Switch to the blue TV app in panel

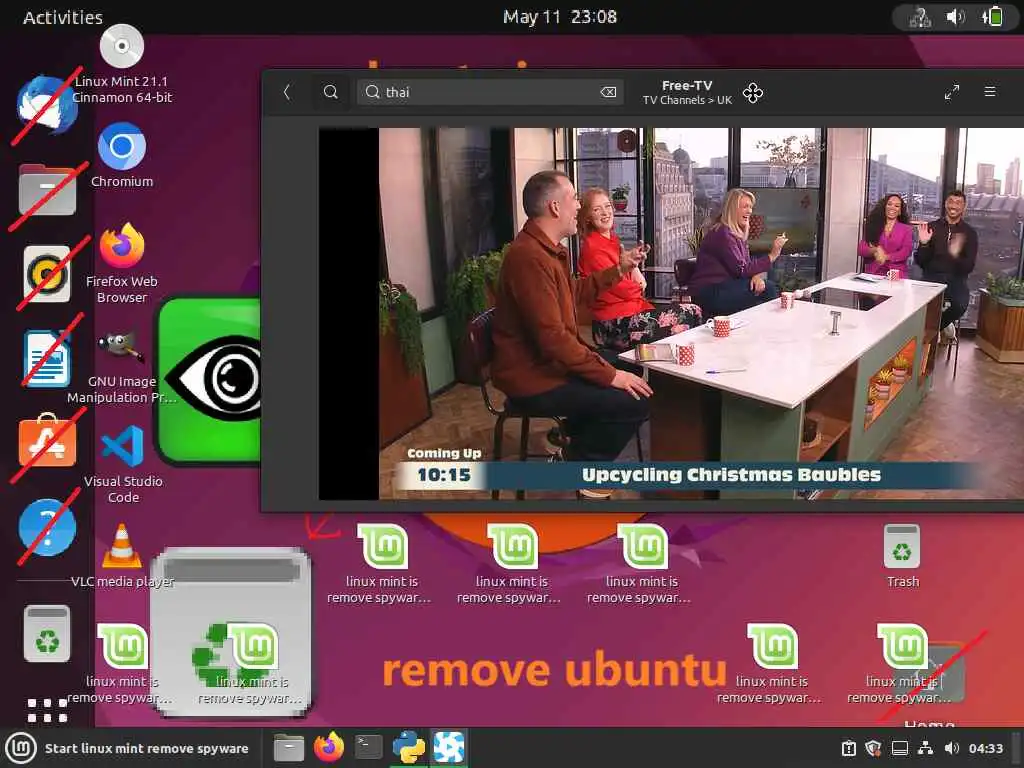(449, 747)
